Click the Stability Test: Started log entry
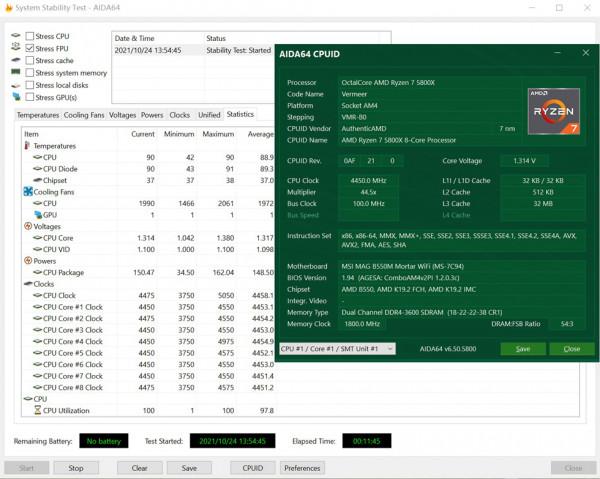The image size is (600, 479). click(238, 50)
